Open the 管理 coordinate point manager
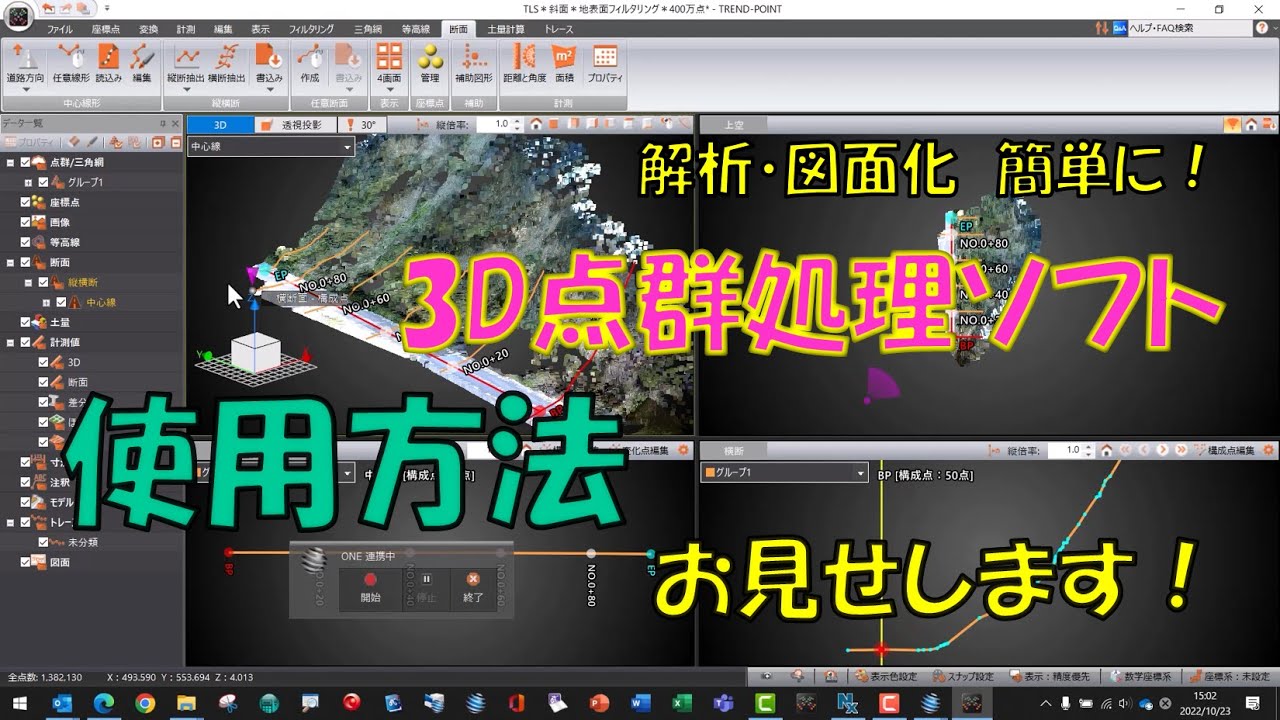This screenshot has width=1280, height=720. 430,63
